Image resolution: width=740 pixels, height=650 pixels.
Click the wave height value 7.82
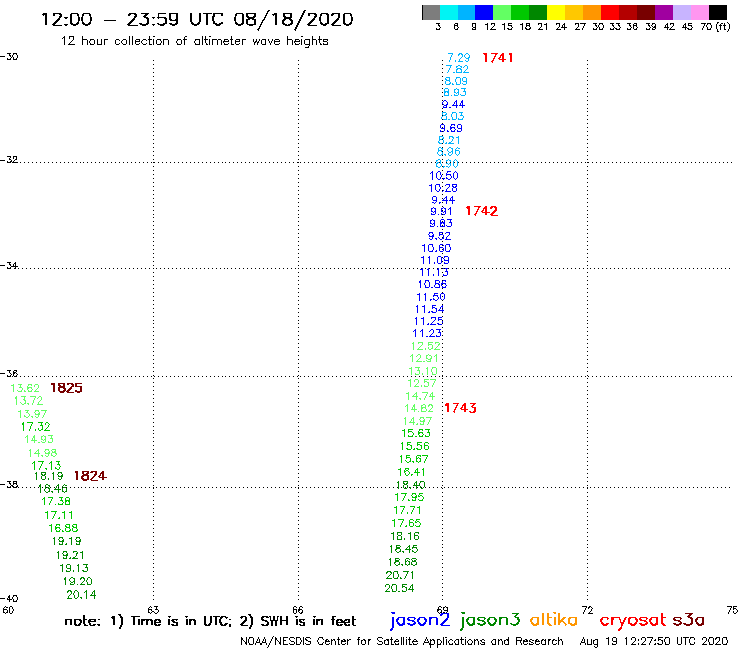click(457, 69)
